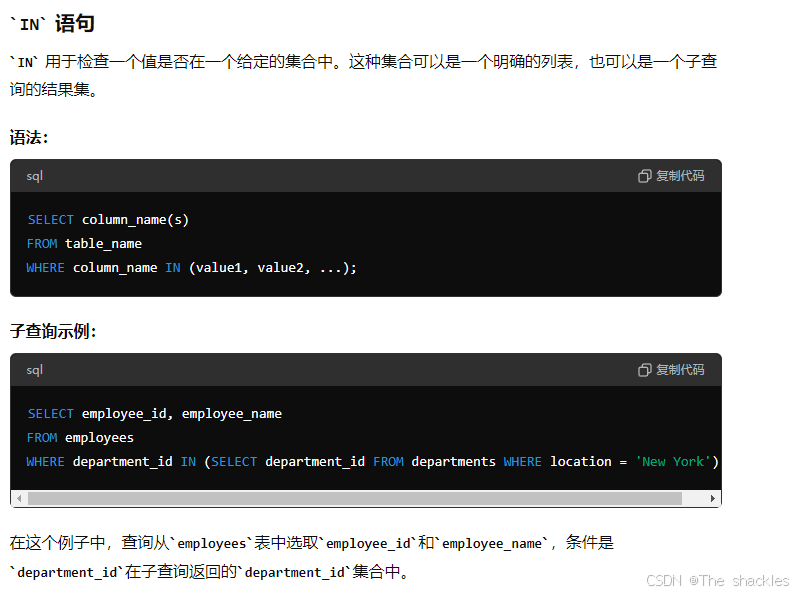Click the horizontal scrollbar thumb

(355, 498)
